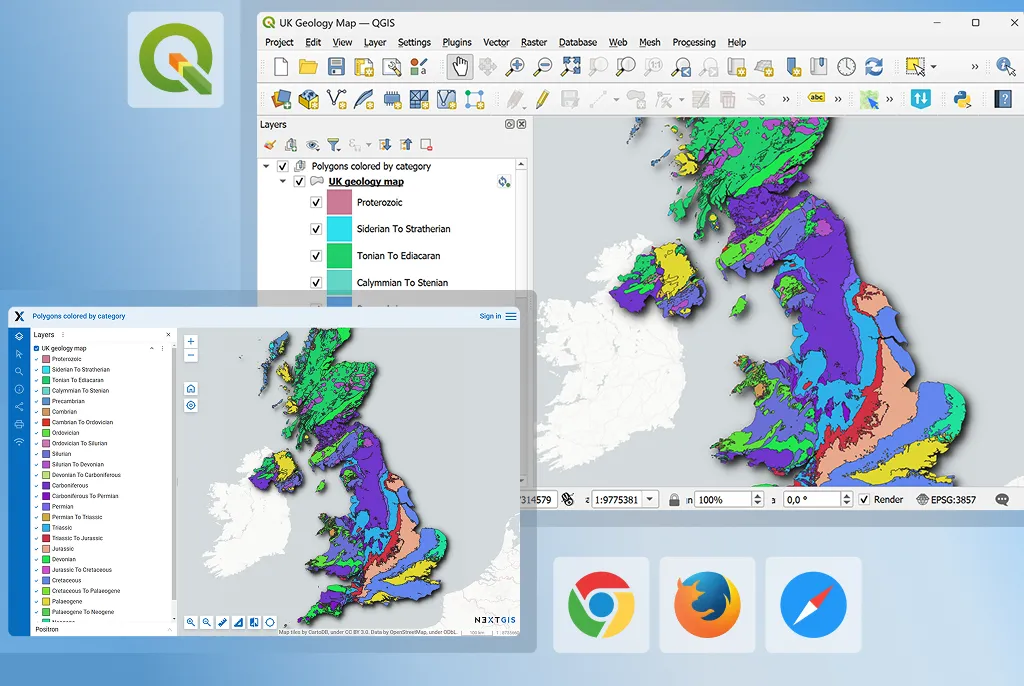Open the Raster menu
Image resolution: width=1024 pixels, height=686 pixels.
534,42
